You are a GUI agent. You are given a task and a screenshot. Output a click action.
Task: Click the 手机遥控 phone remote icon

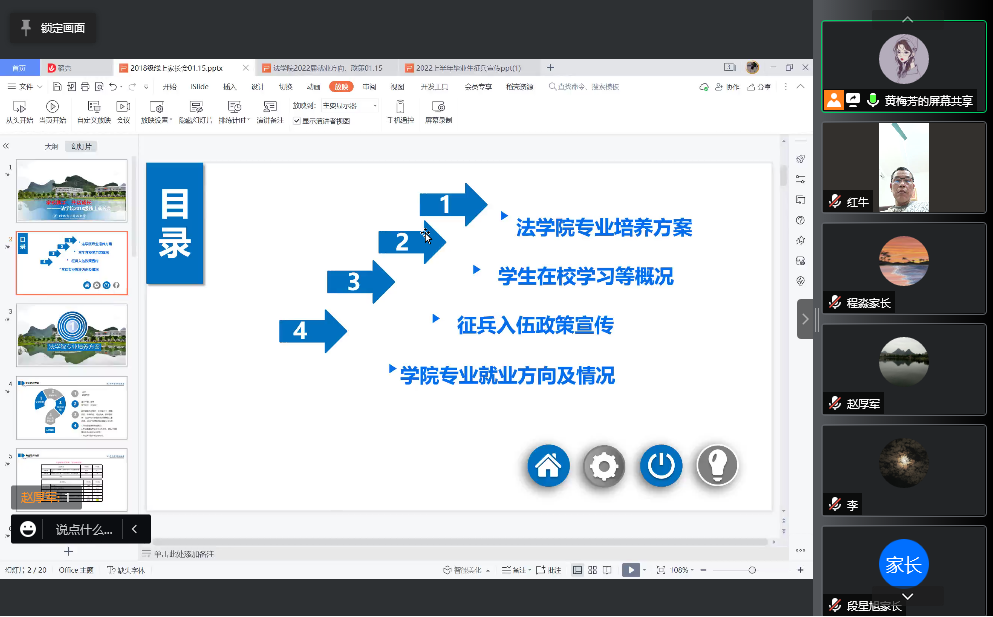[x=400, y=111]
